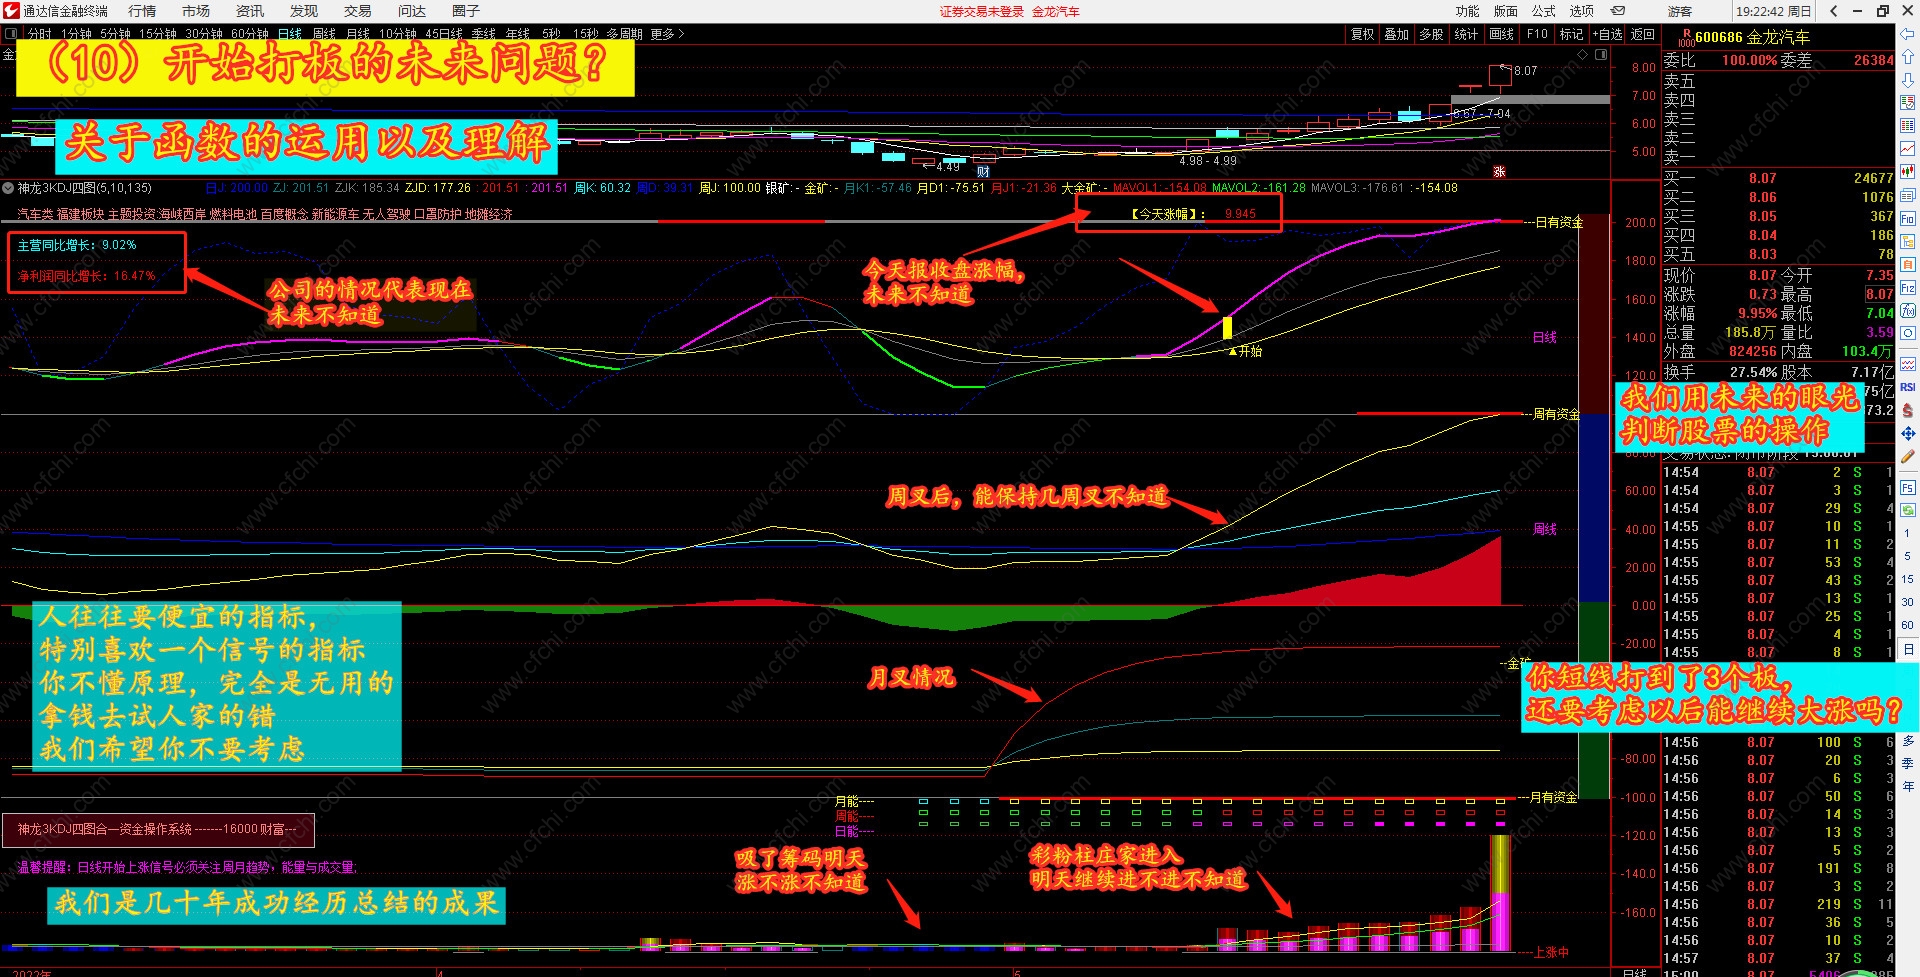This screenshot has height=977, width=1920.
Task: Click the F10 icon in right sidebar
Action: (x=1907, y=218)
